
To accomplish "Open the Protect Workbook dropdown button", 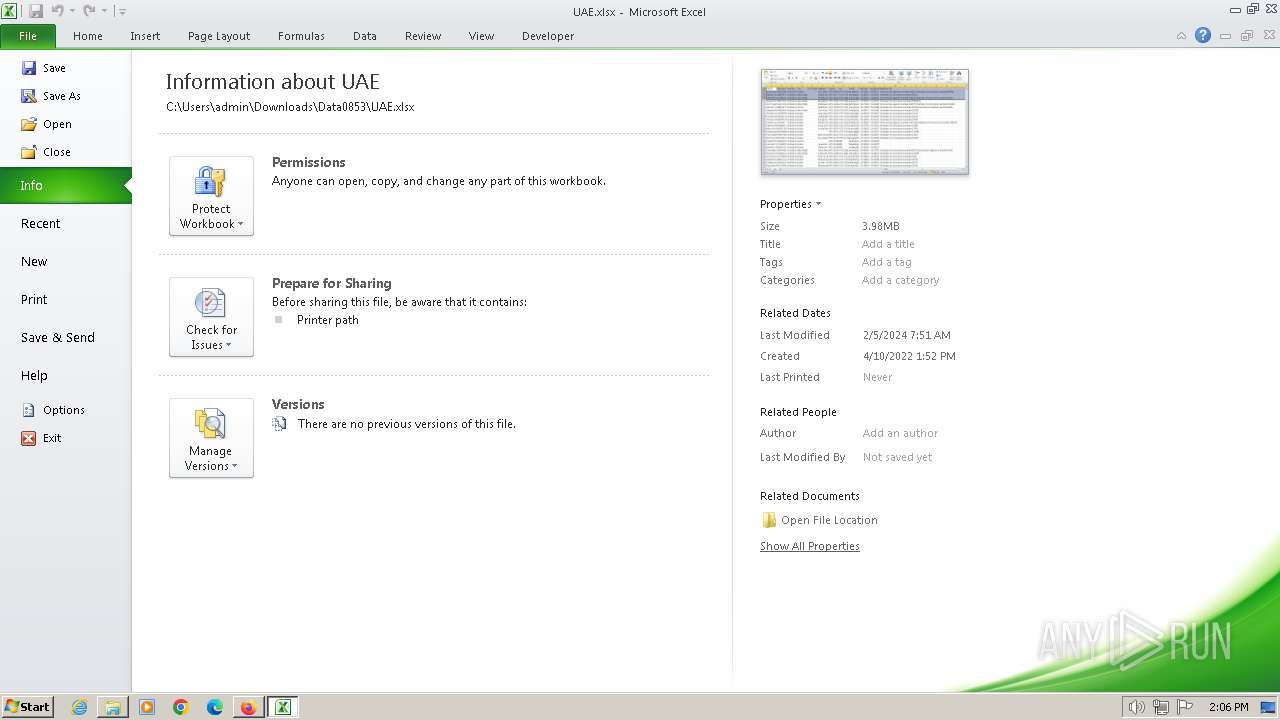I will click(x=211, y=196).
